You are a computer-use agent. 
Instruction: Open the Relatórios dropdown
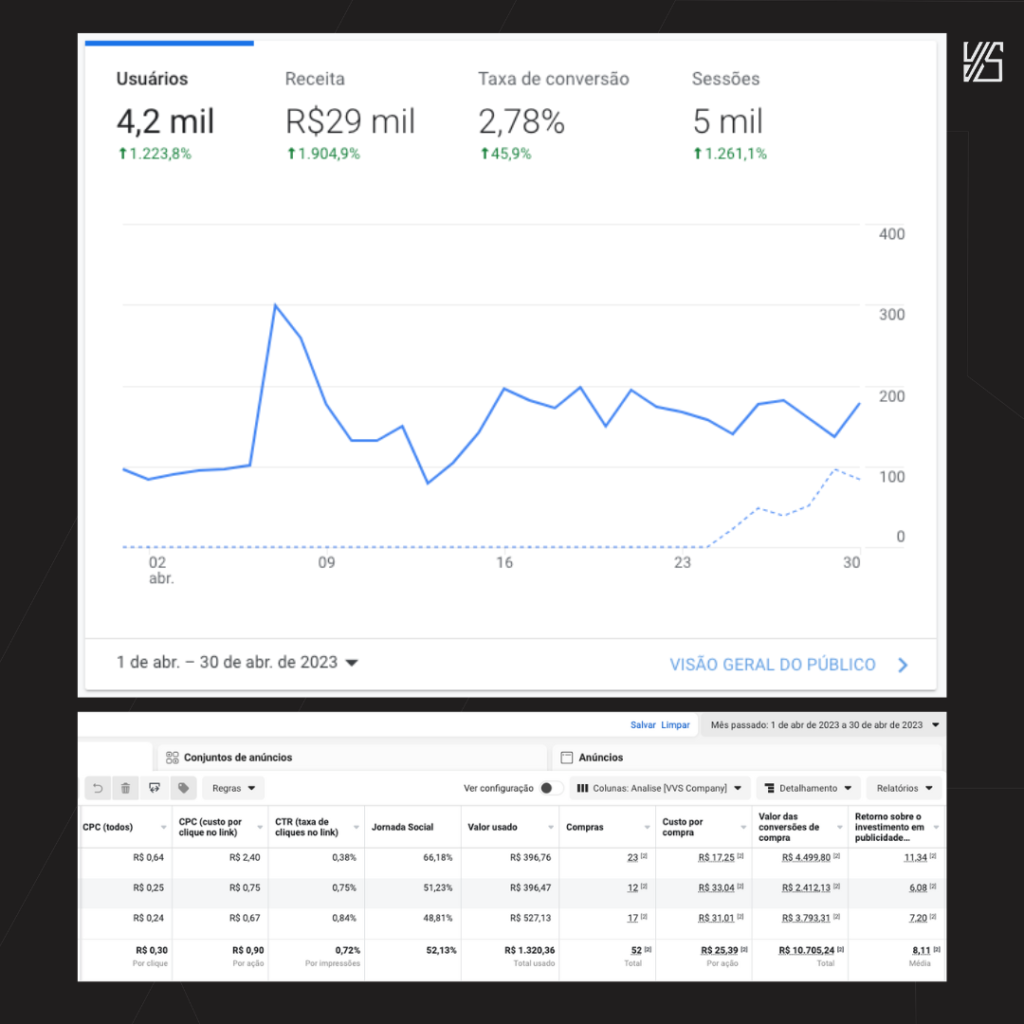905,788
